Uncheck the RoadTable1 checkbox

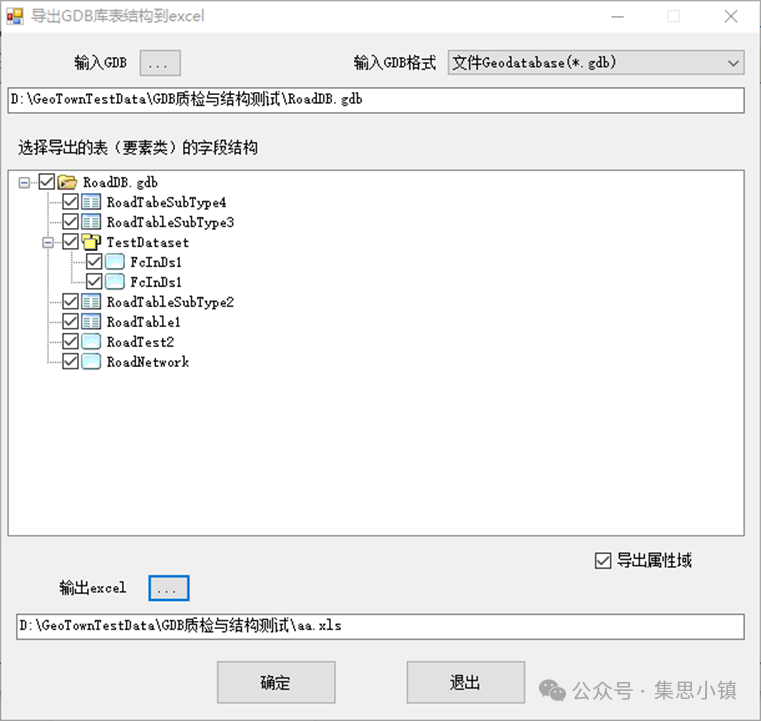(70, 322)
